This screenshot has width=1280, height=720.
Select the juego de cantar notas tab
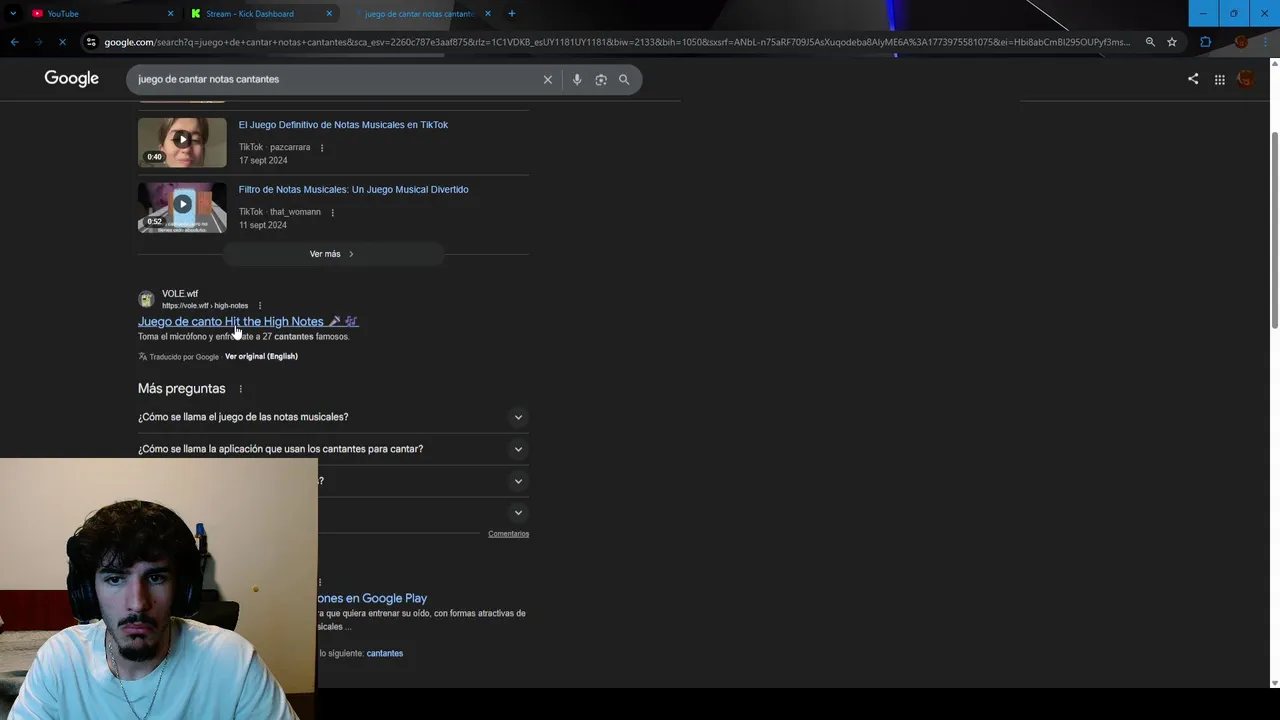point(418,14)
